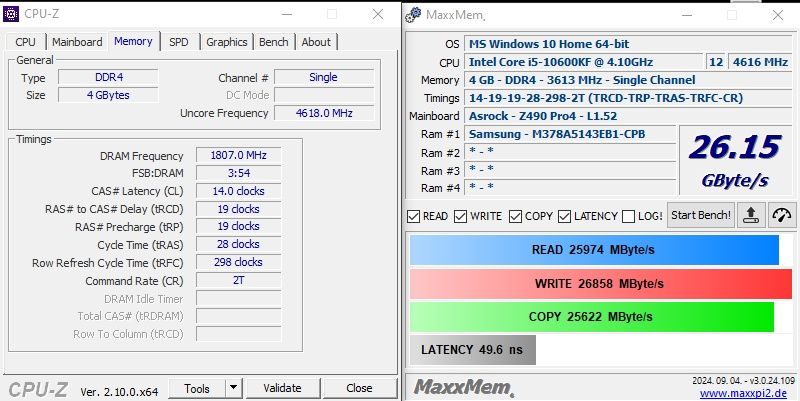This screenshot has height=401, width=800.
Task: Switch to the Bench tab
Action: [273, 42]
